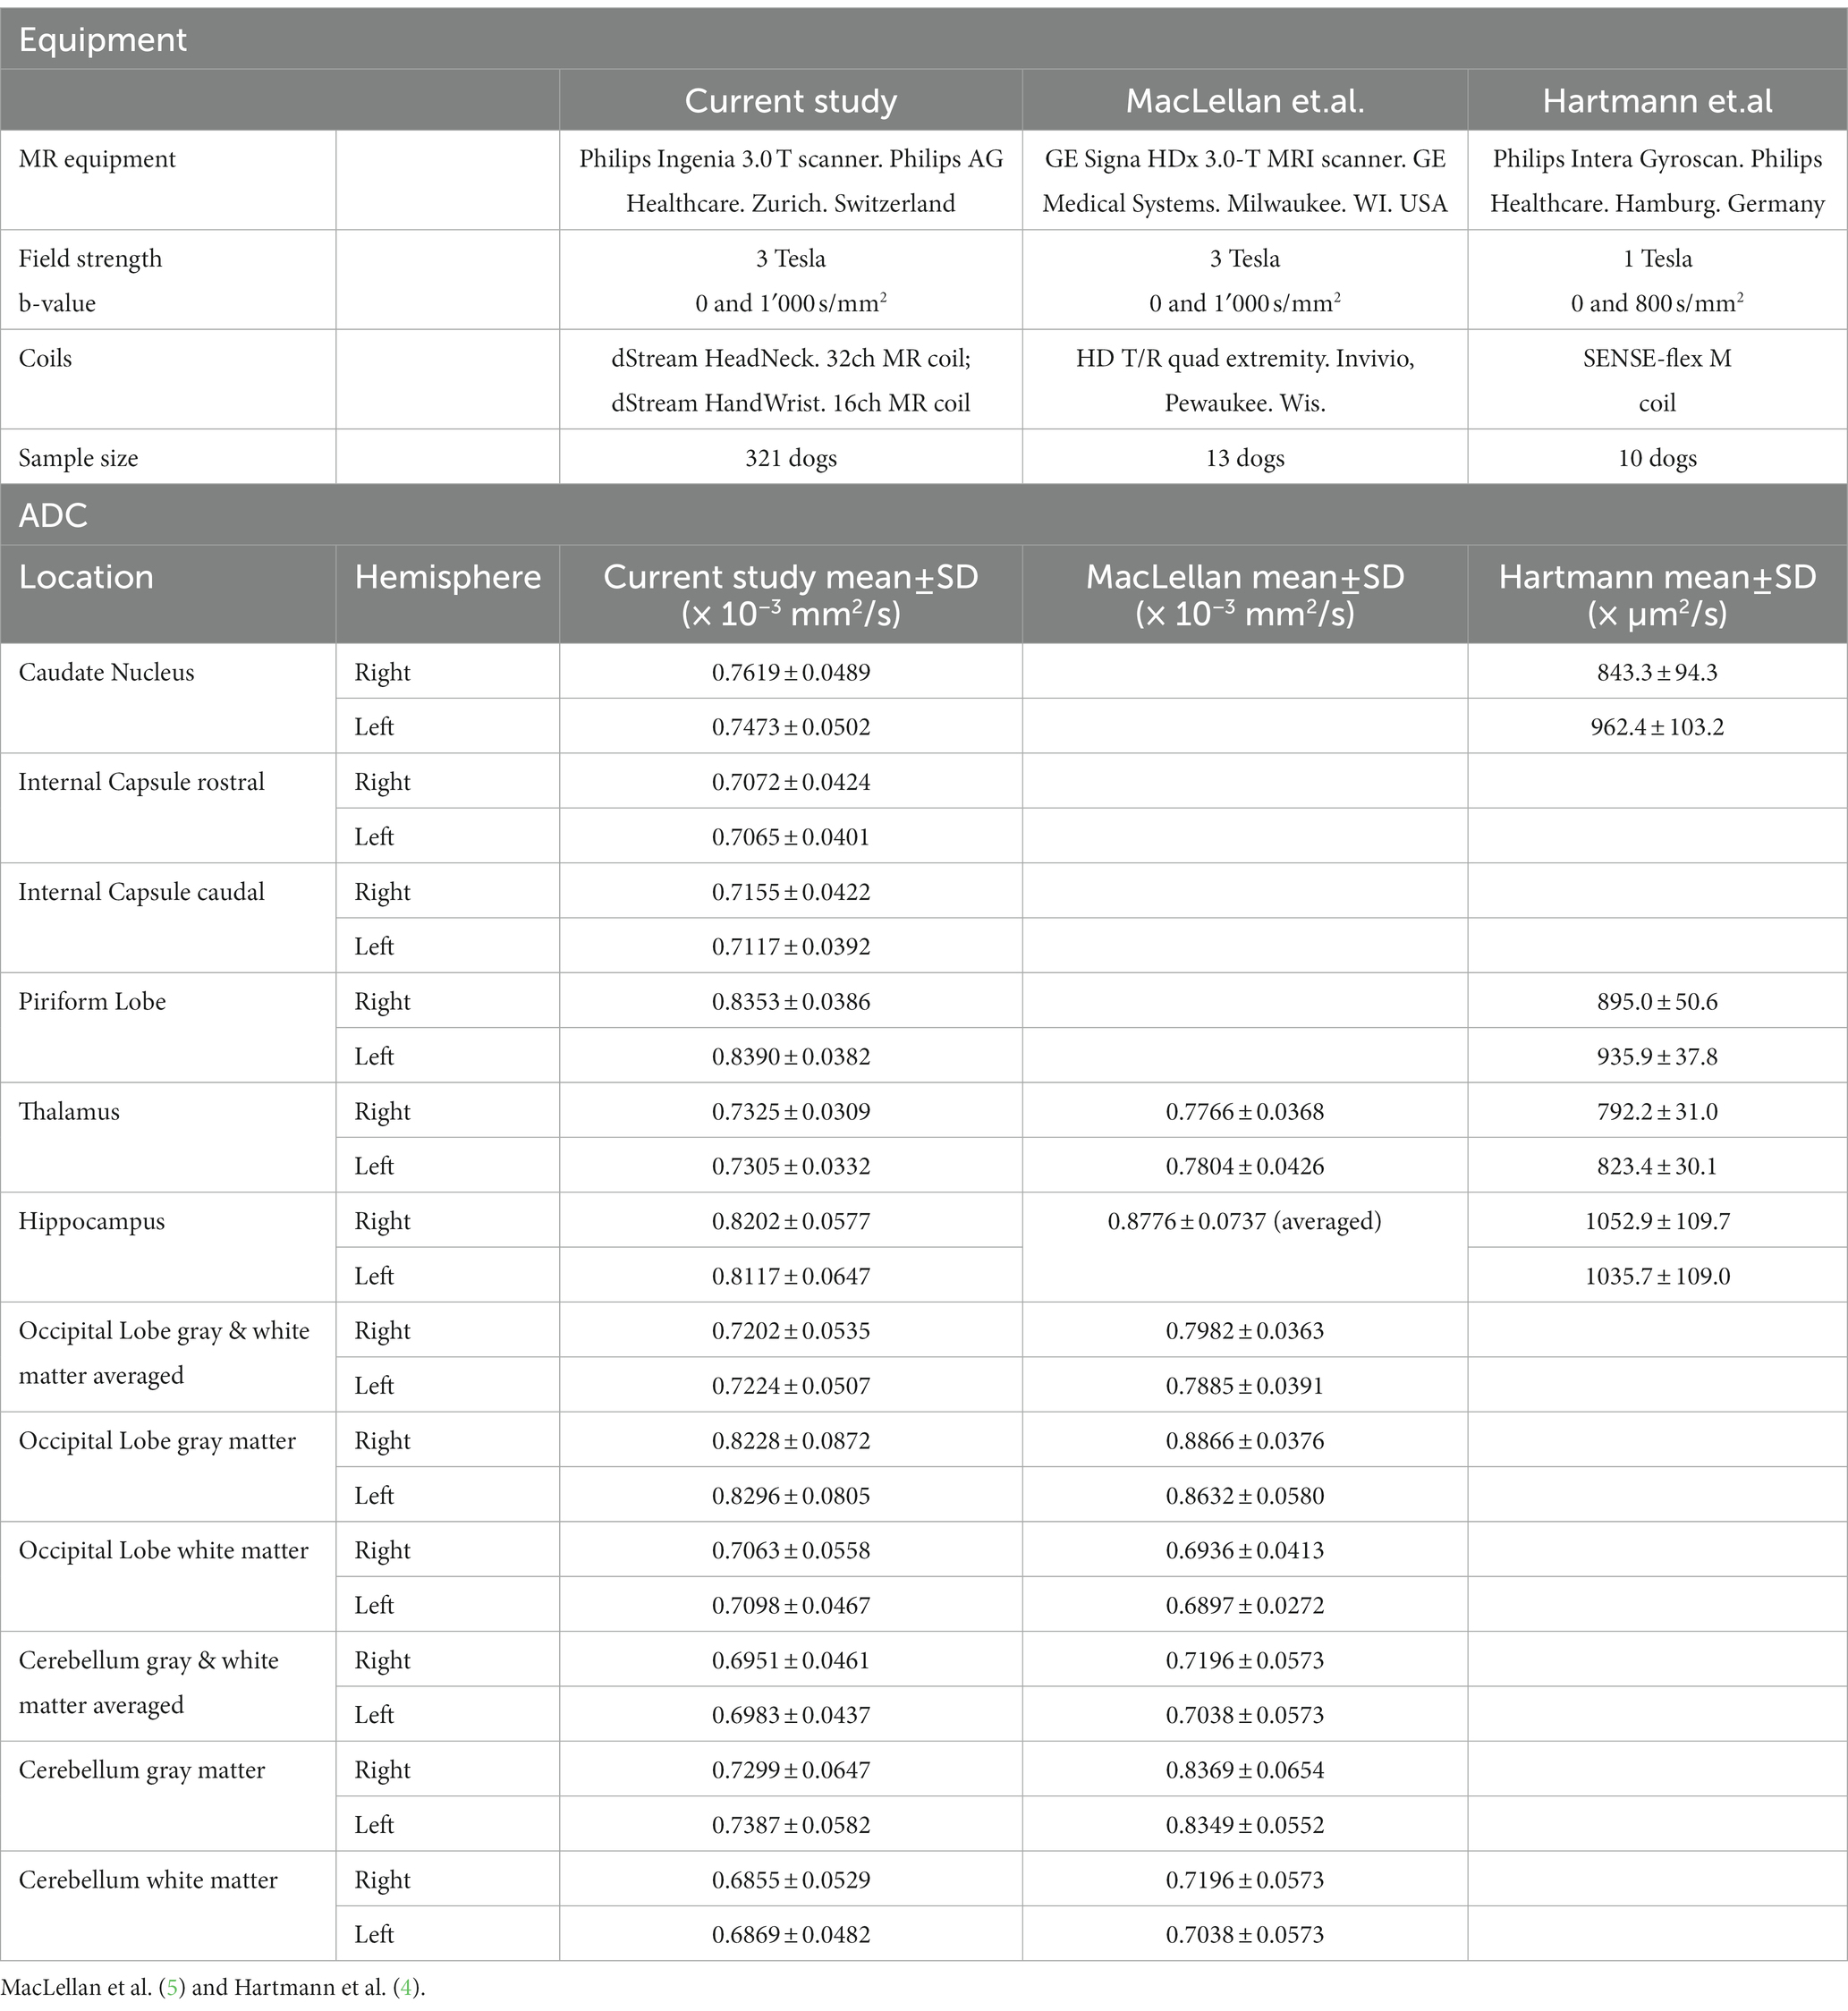Select the Philips Intera Gyroscan cell

(1657, 181)
